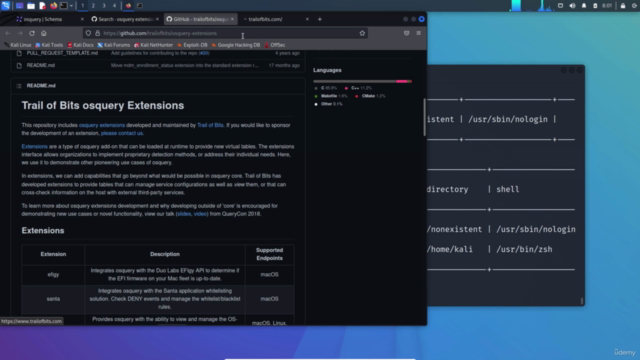Screen dimensions: 640x360
Task: Open the Kali Forums bookmark
Action: pos(113,45)
